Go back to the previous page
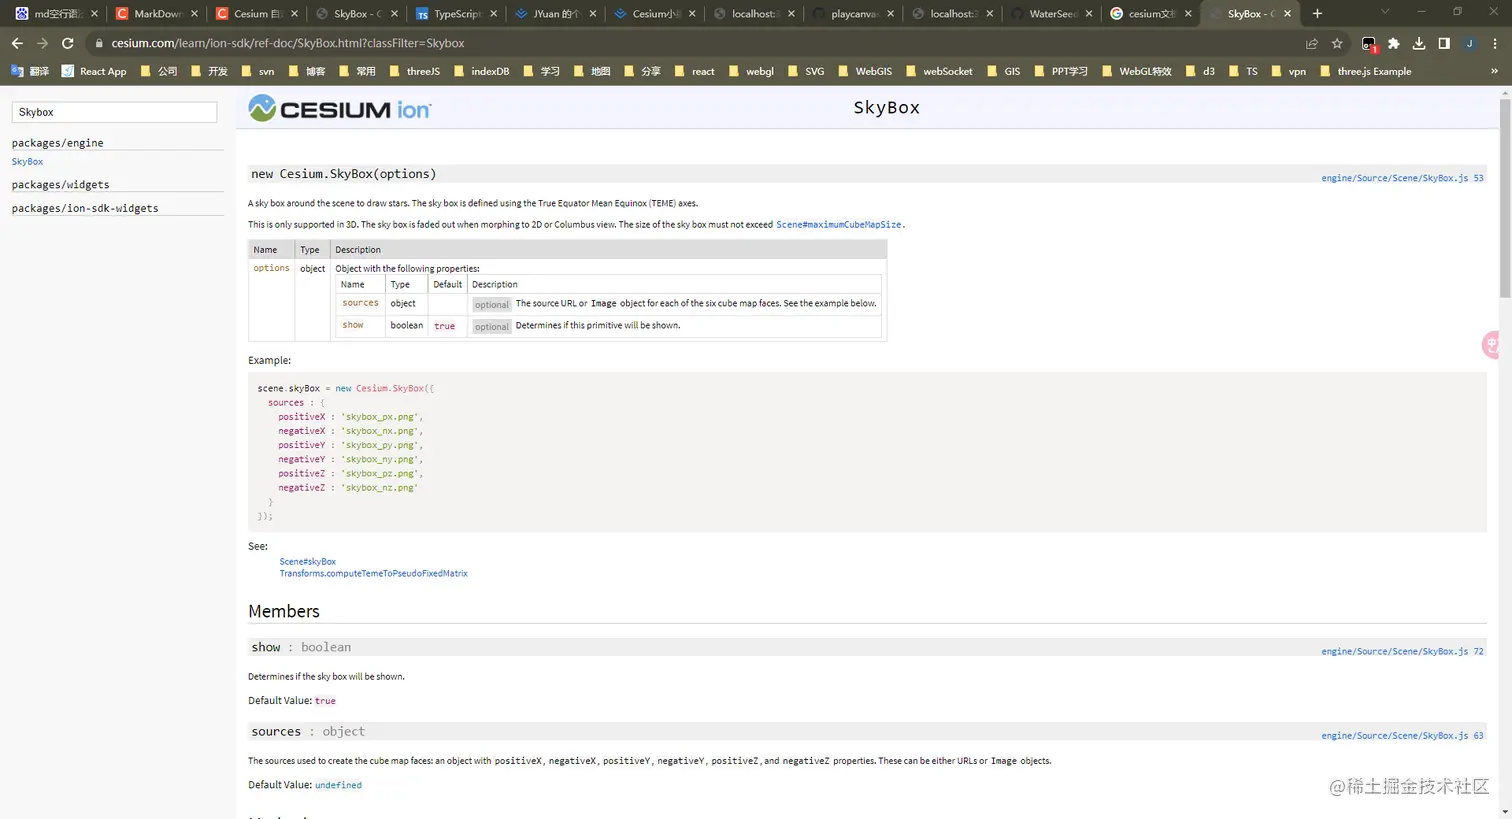The height and width of the screenshot is (819, 1512). tap(17, 43)
